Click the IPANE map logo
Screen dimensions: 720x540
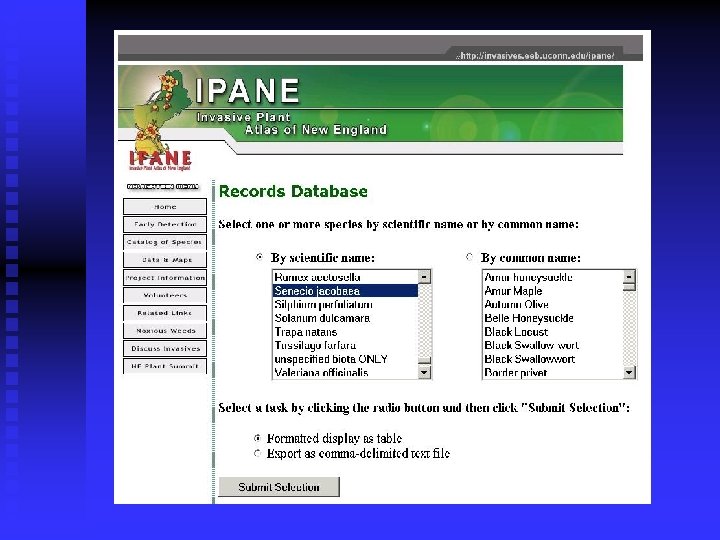click(x=161, y=120)
